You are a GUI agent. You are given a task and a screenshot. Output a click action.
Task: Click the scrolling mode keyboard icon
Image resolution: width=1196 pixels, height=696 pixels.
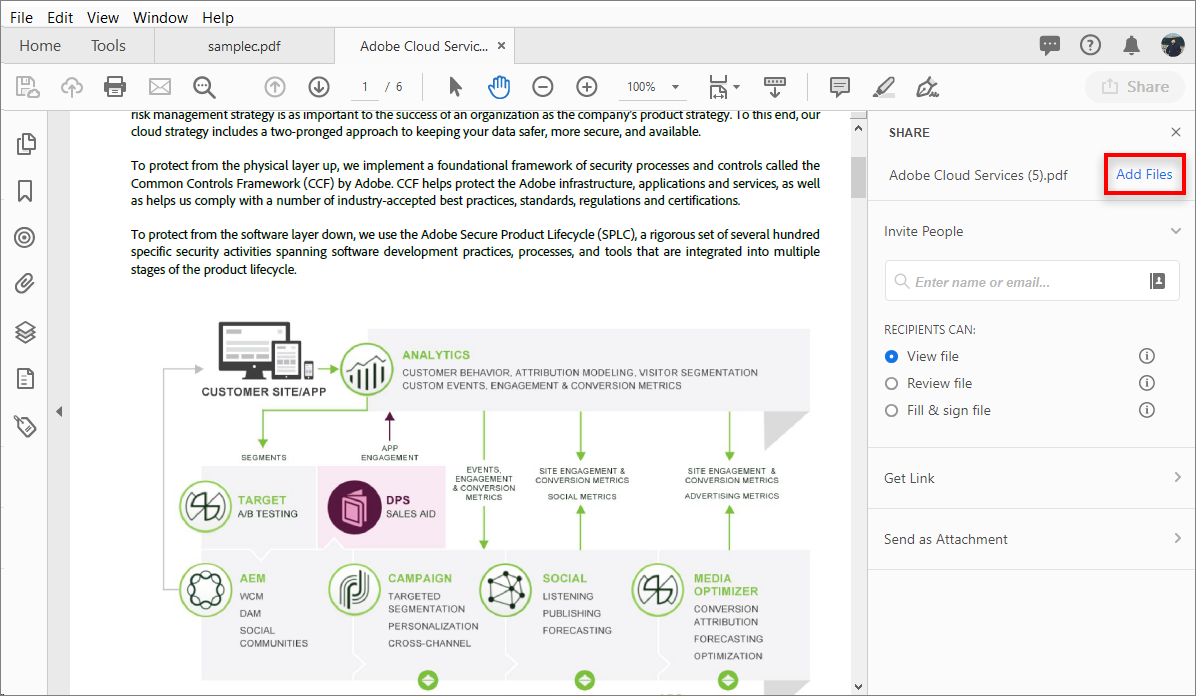pyautogui.click(x=775, y=87)
